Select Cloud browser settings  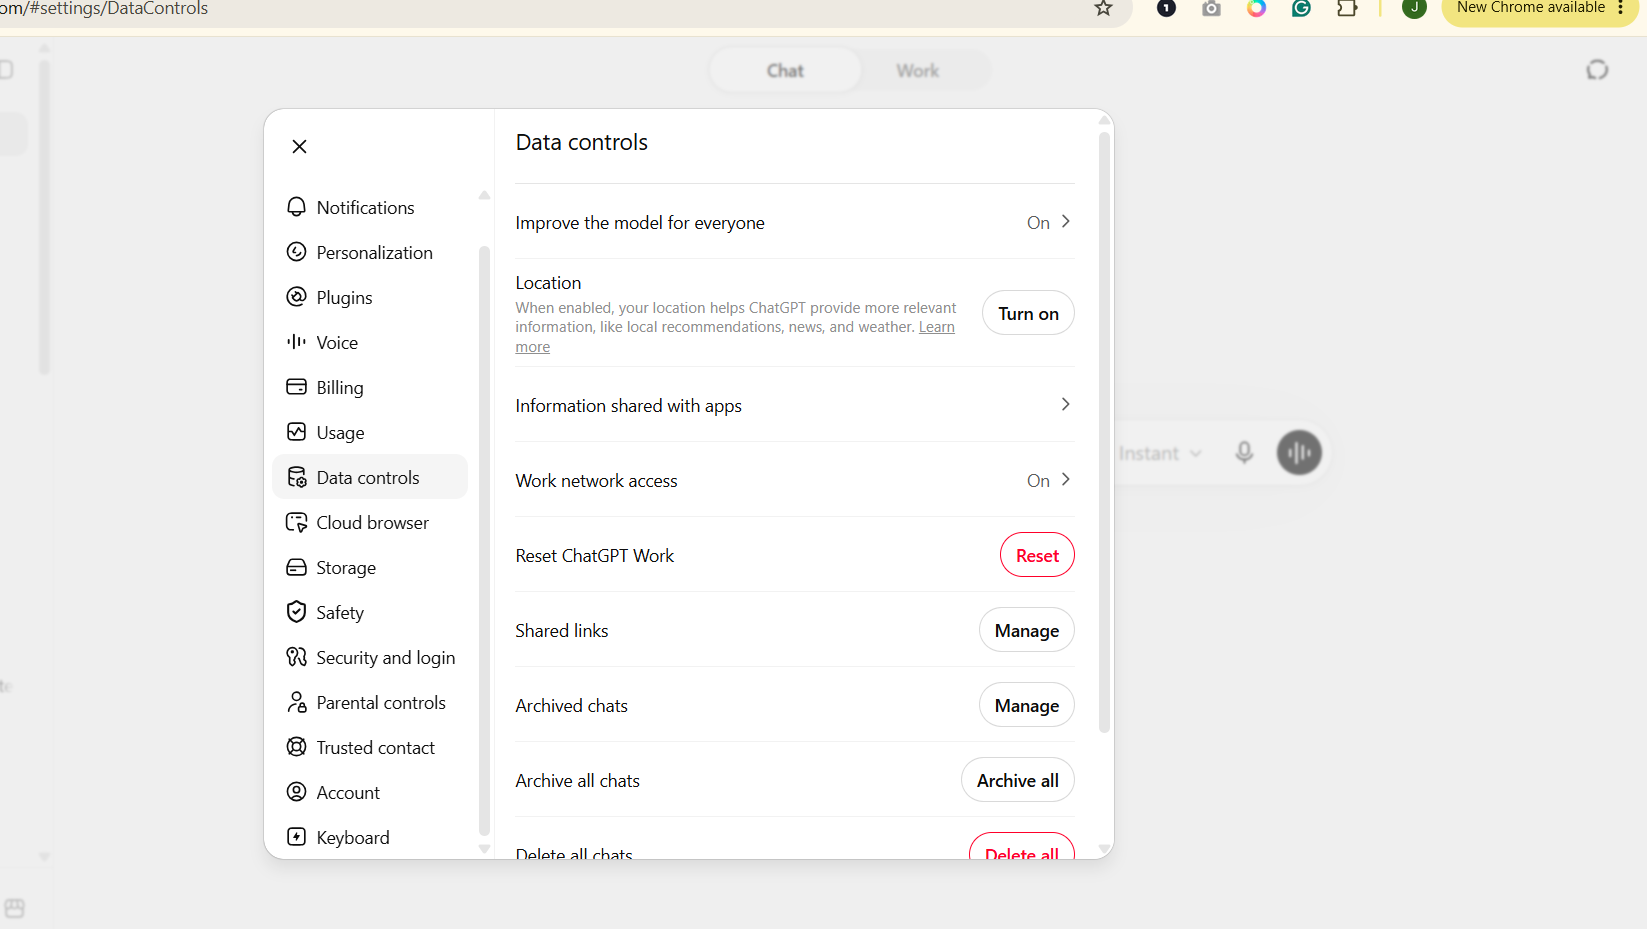click(370, 522)
